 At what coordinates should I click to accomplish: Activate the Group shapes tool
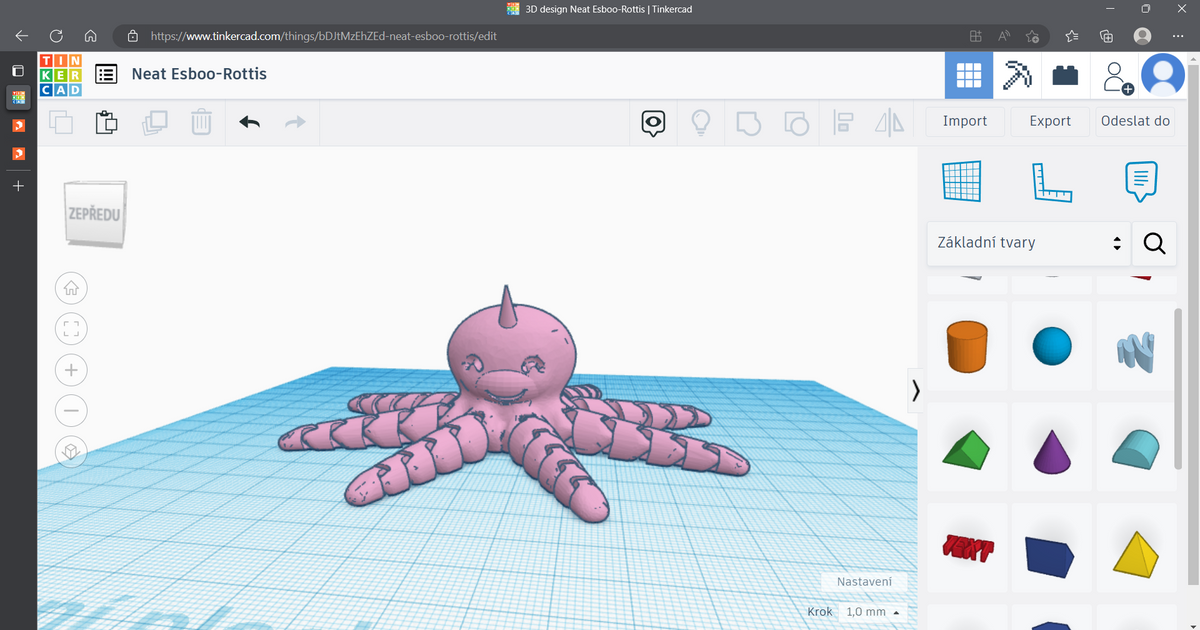point(748,121)
